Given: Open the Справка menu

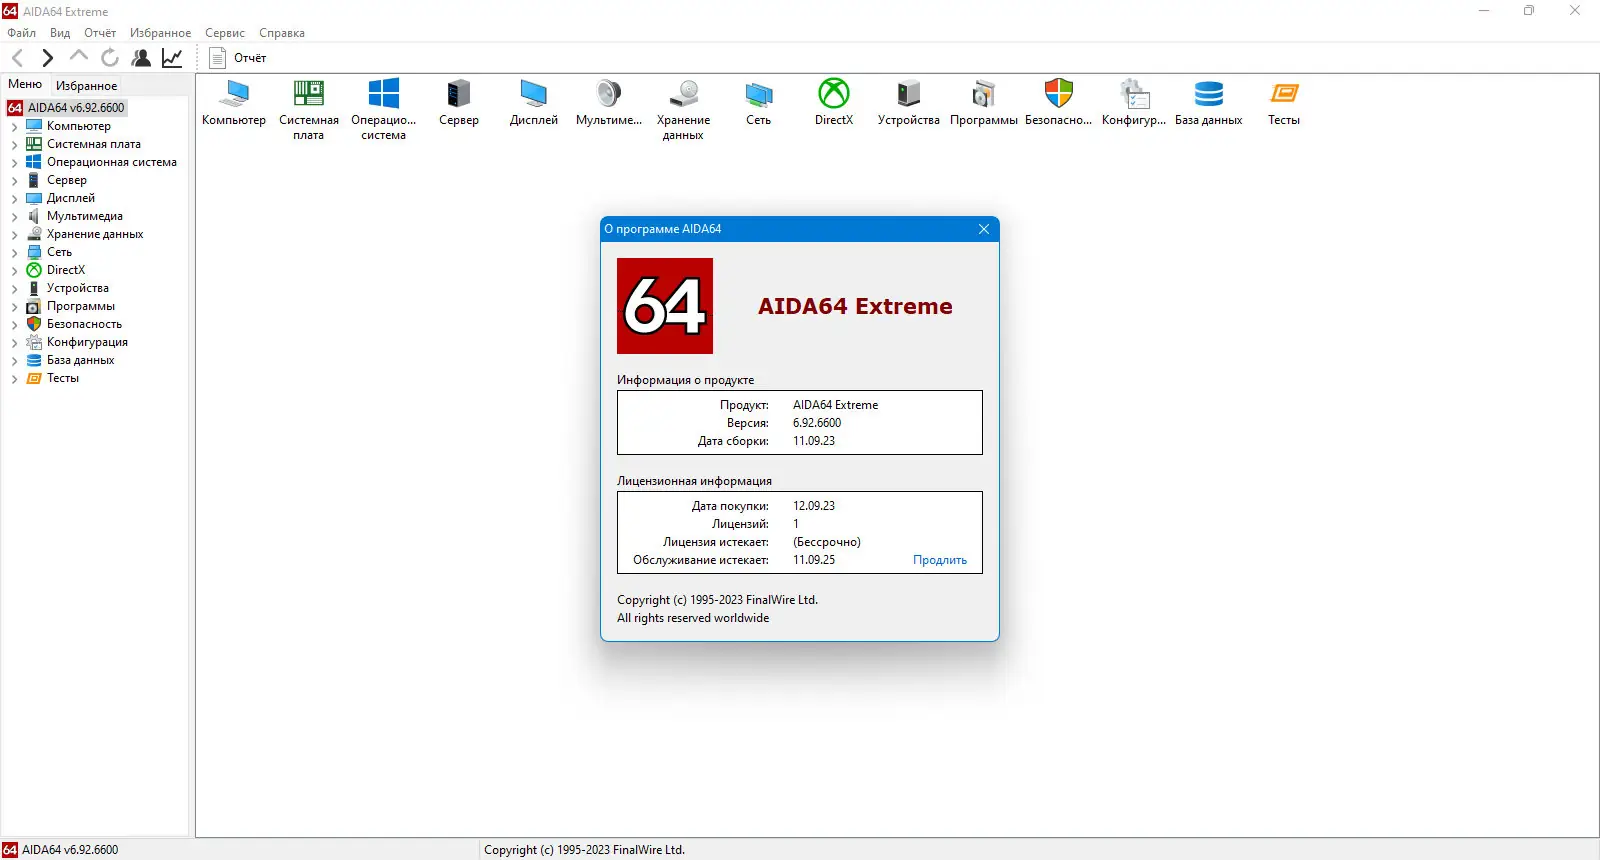Looking at the screenshot, I should 282,33.
